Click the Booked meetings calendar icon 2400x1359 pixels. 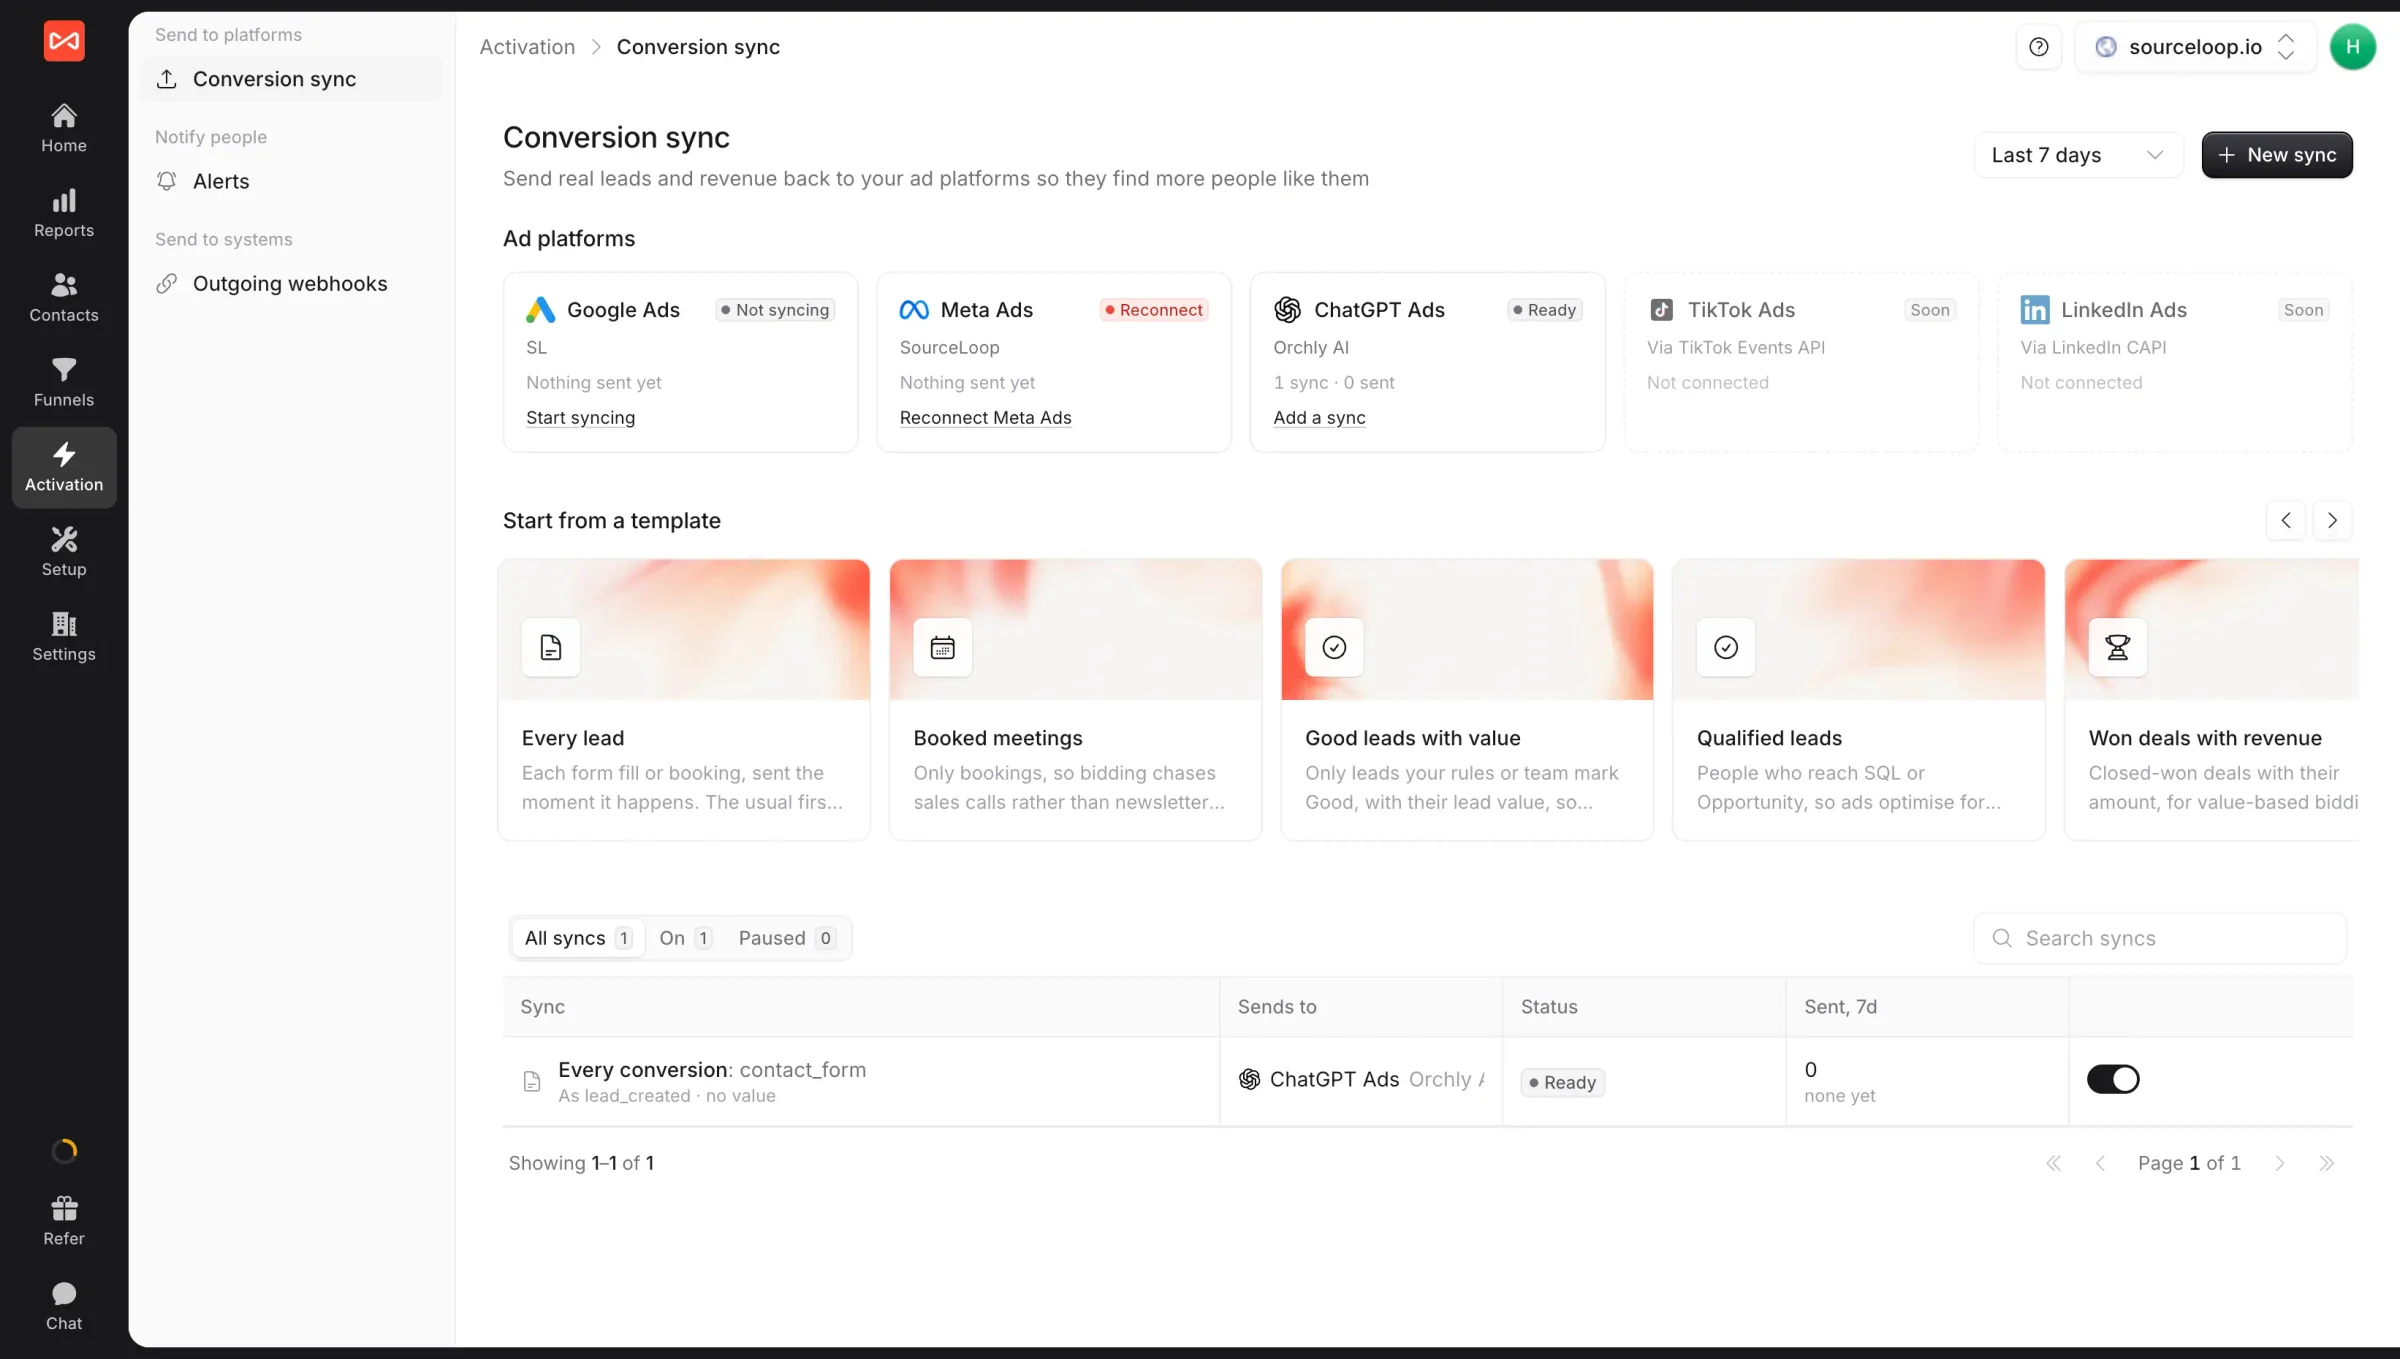[x=942, y=647]
